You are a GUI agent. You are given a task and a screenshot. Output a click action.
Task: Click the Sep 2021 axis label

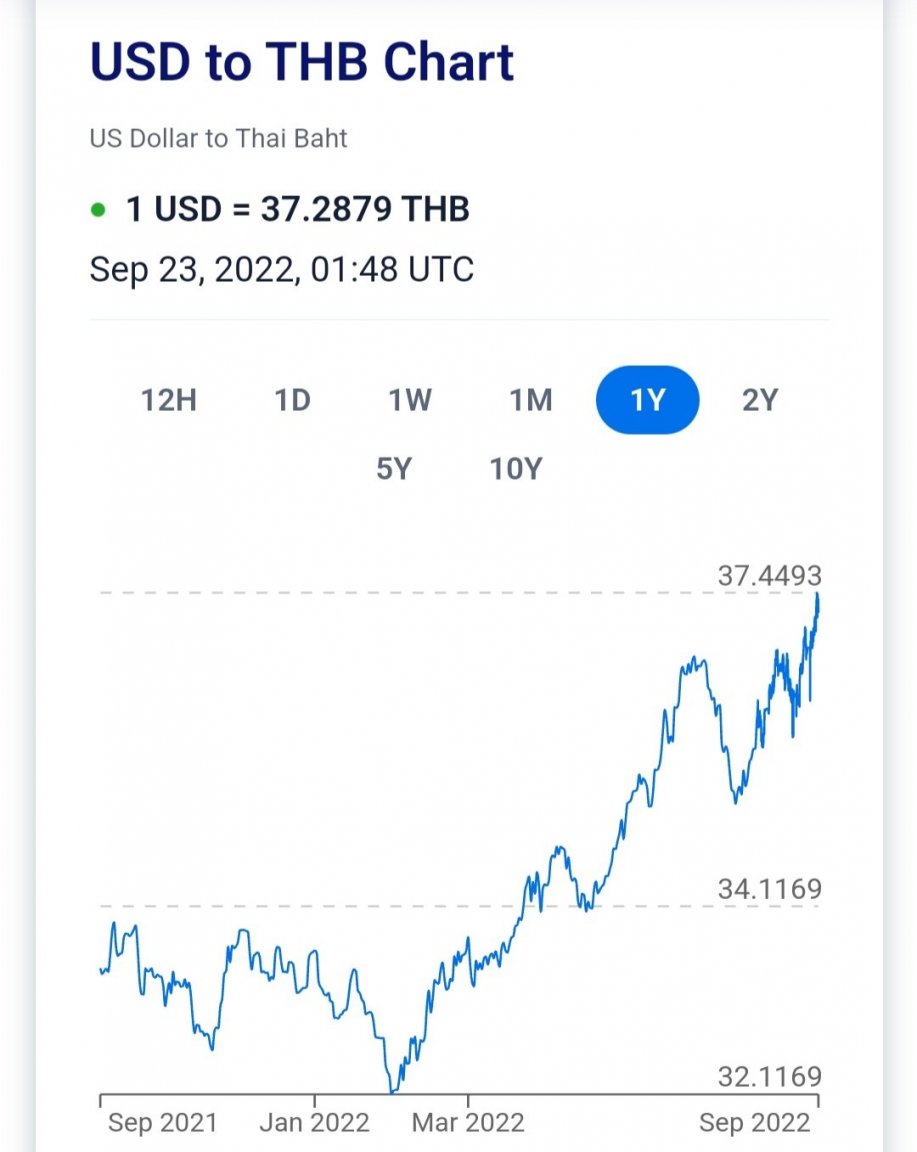pyautogui.click(x=162, y=1123)
